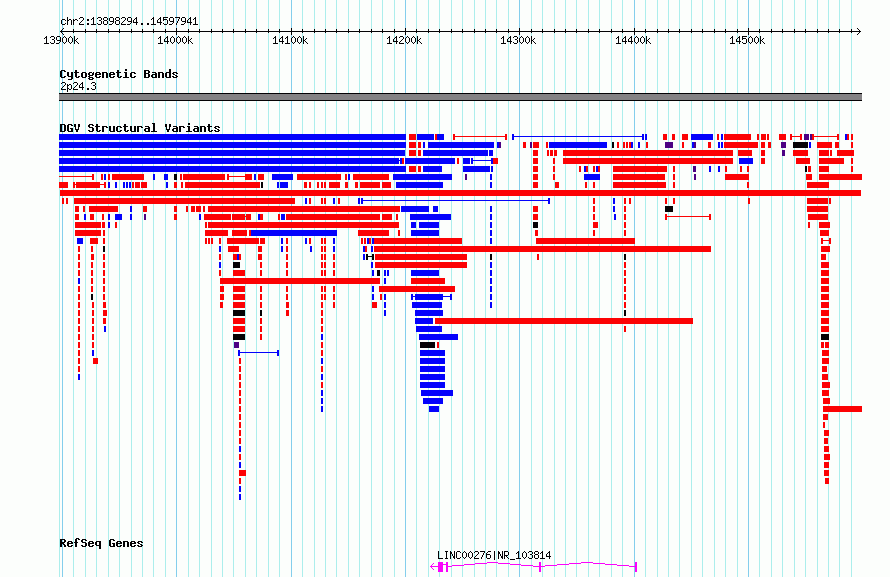Click the right arrow at the ruler end
The image size is (890, 577).
click(x=858, y=32)
